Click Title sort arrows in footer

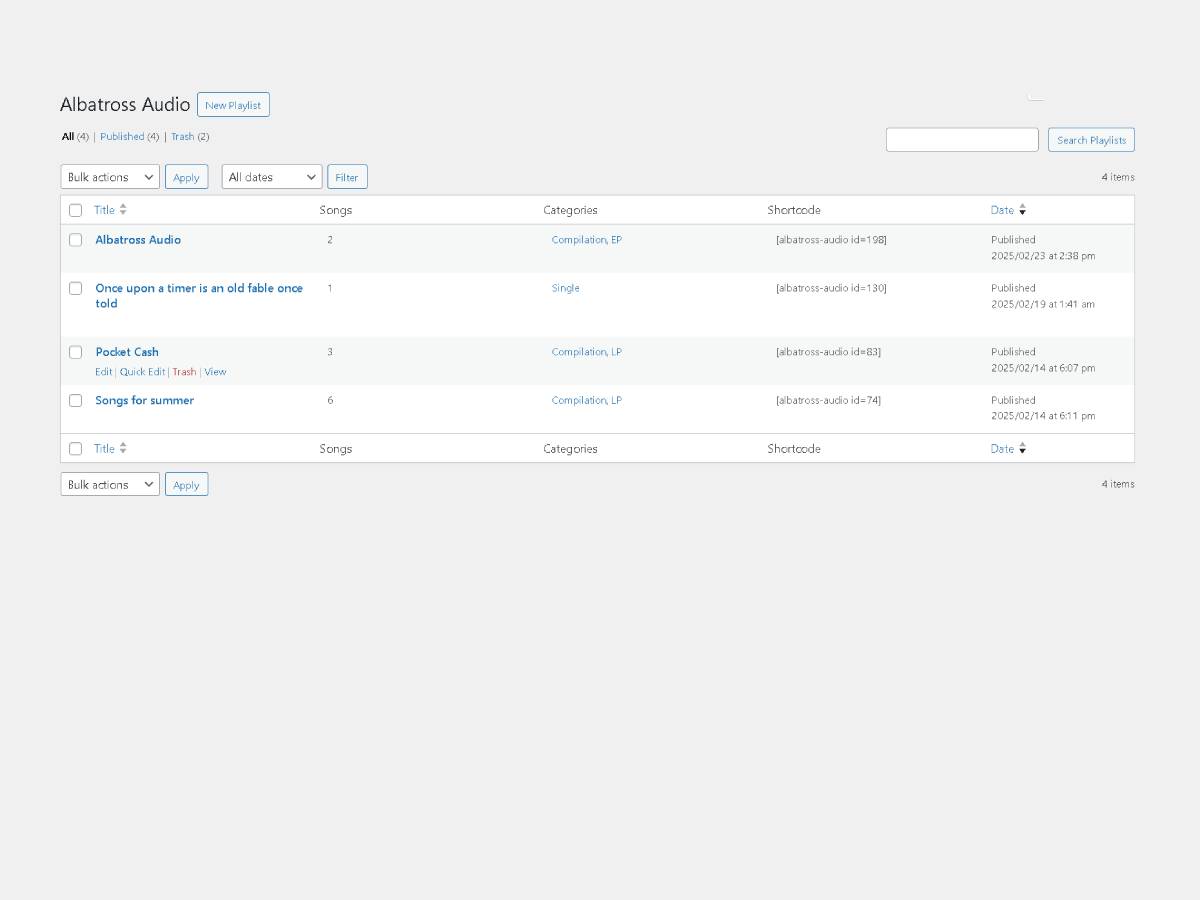[x=123, y=449]
